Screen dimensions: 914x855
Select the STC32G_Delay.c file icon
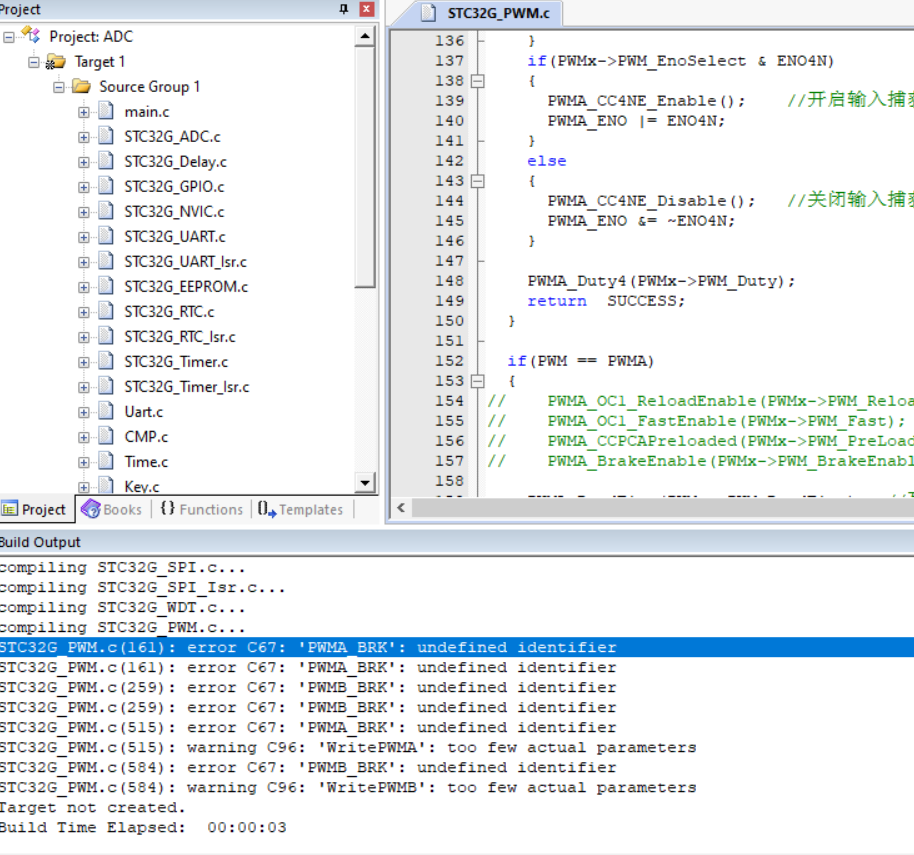[106, 160]
